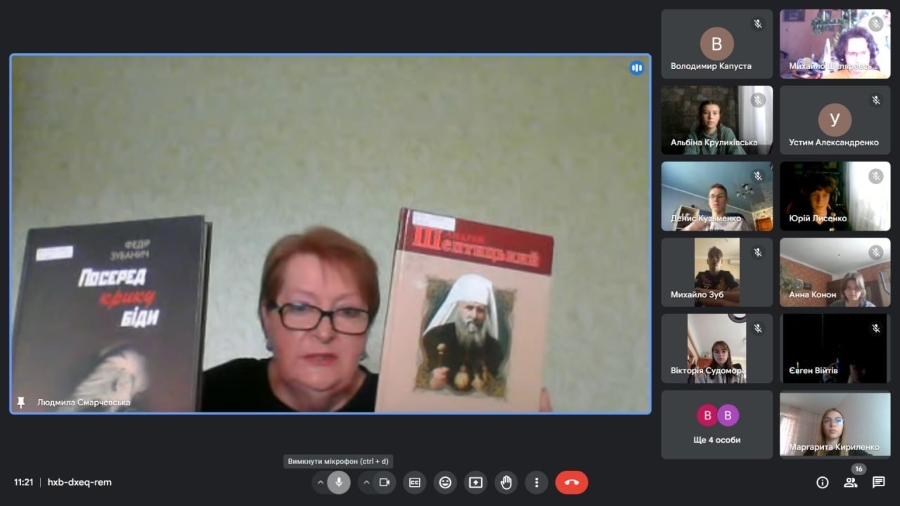Click muted mic icon on Устим Александренко tile
This screenshot has height=506, width=900.
[876, 100]
